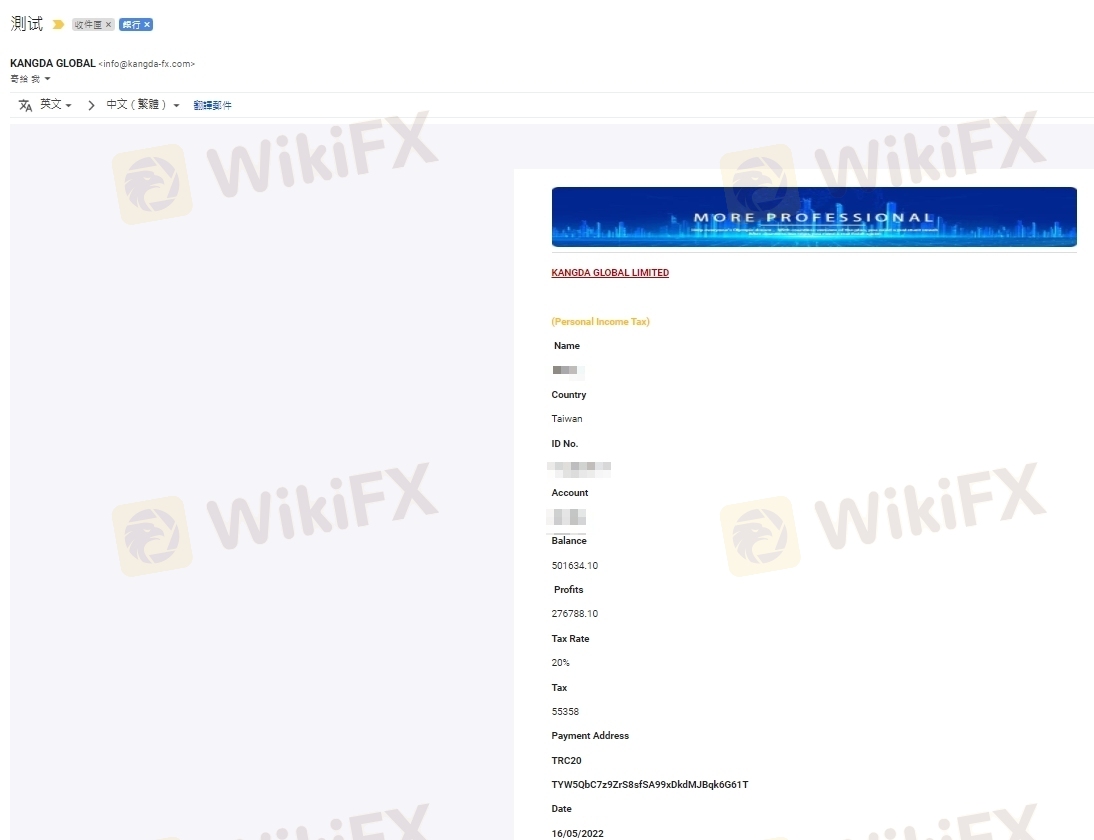Click the KANGDA GLOBAL LIMITED underlined heading

pyautogui.click(x=610, y=273)
